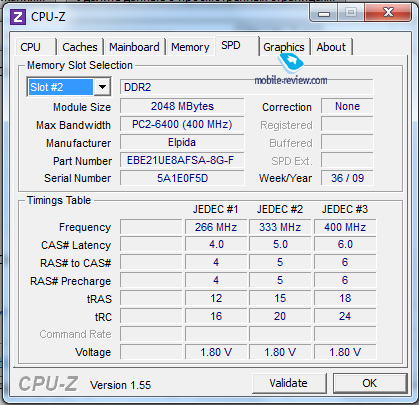Click the Slot #2 combo box field

tap(69, 87)
